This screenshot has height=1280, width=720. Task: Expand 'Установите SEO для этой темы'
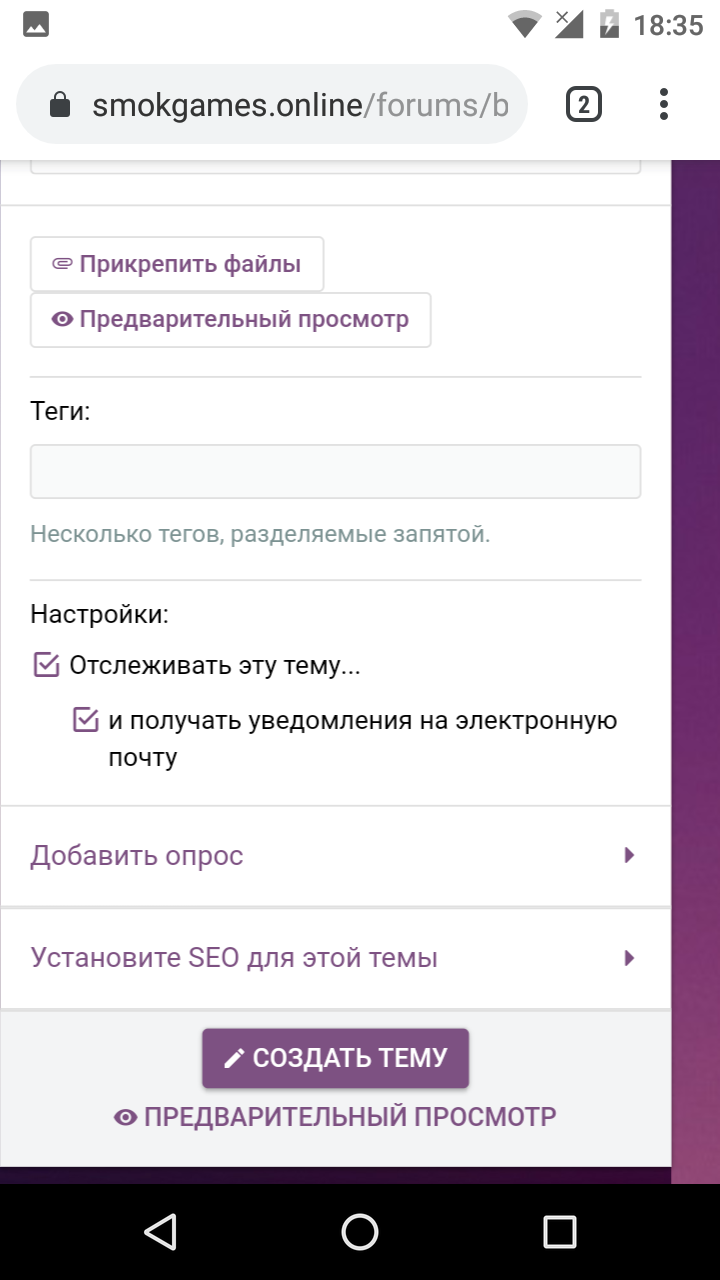[x=335, y=959]
